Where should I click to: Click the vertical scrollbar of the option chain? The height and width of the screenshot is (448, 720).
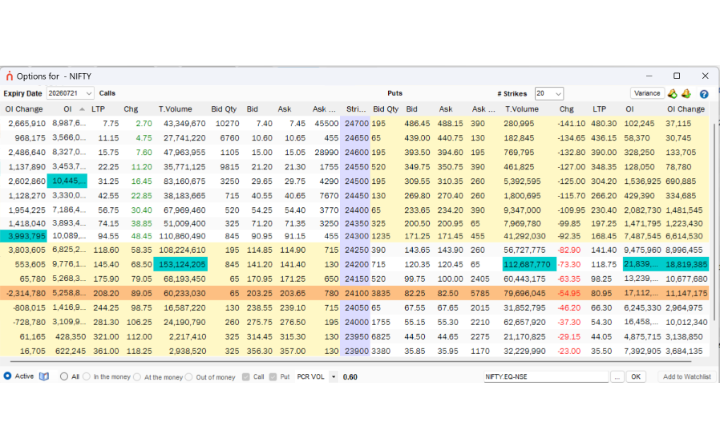coord(715,220)
